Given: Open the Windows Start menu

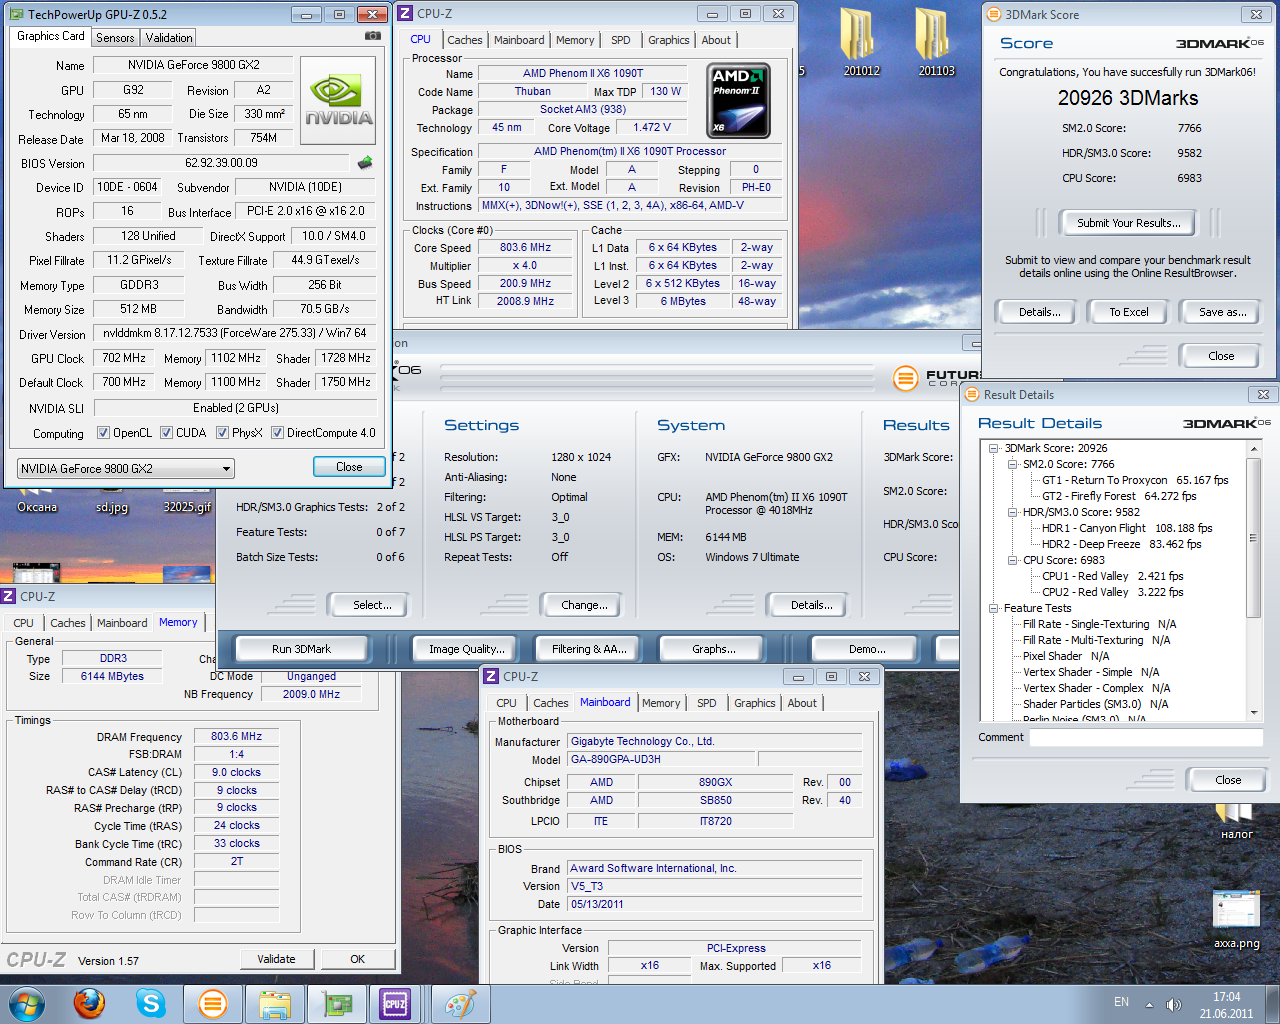Looking at the screenshot, I should (x=27, y=1003).
